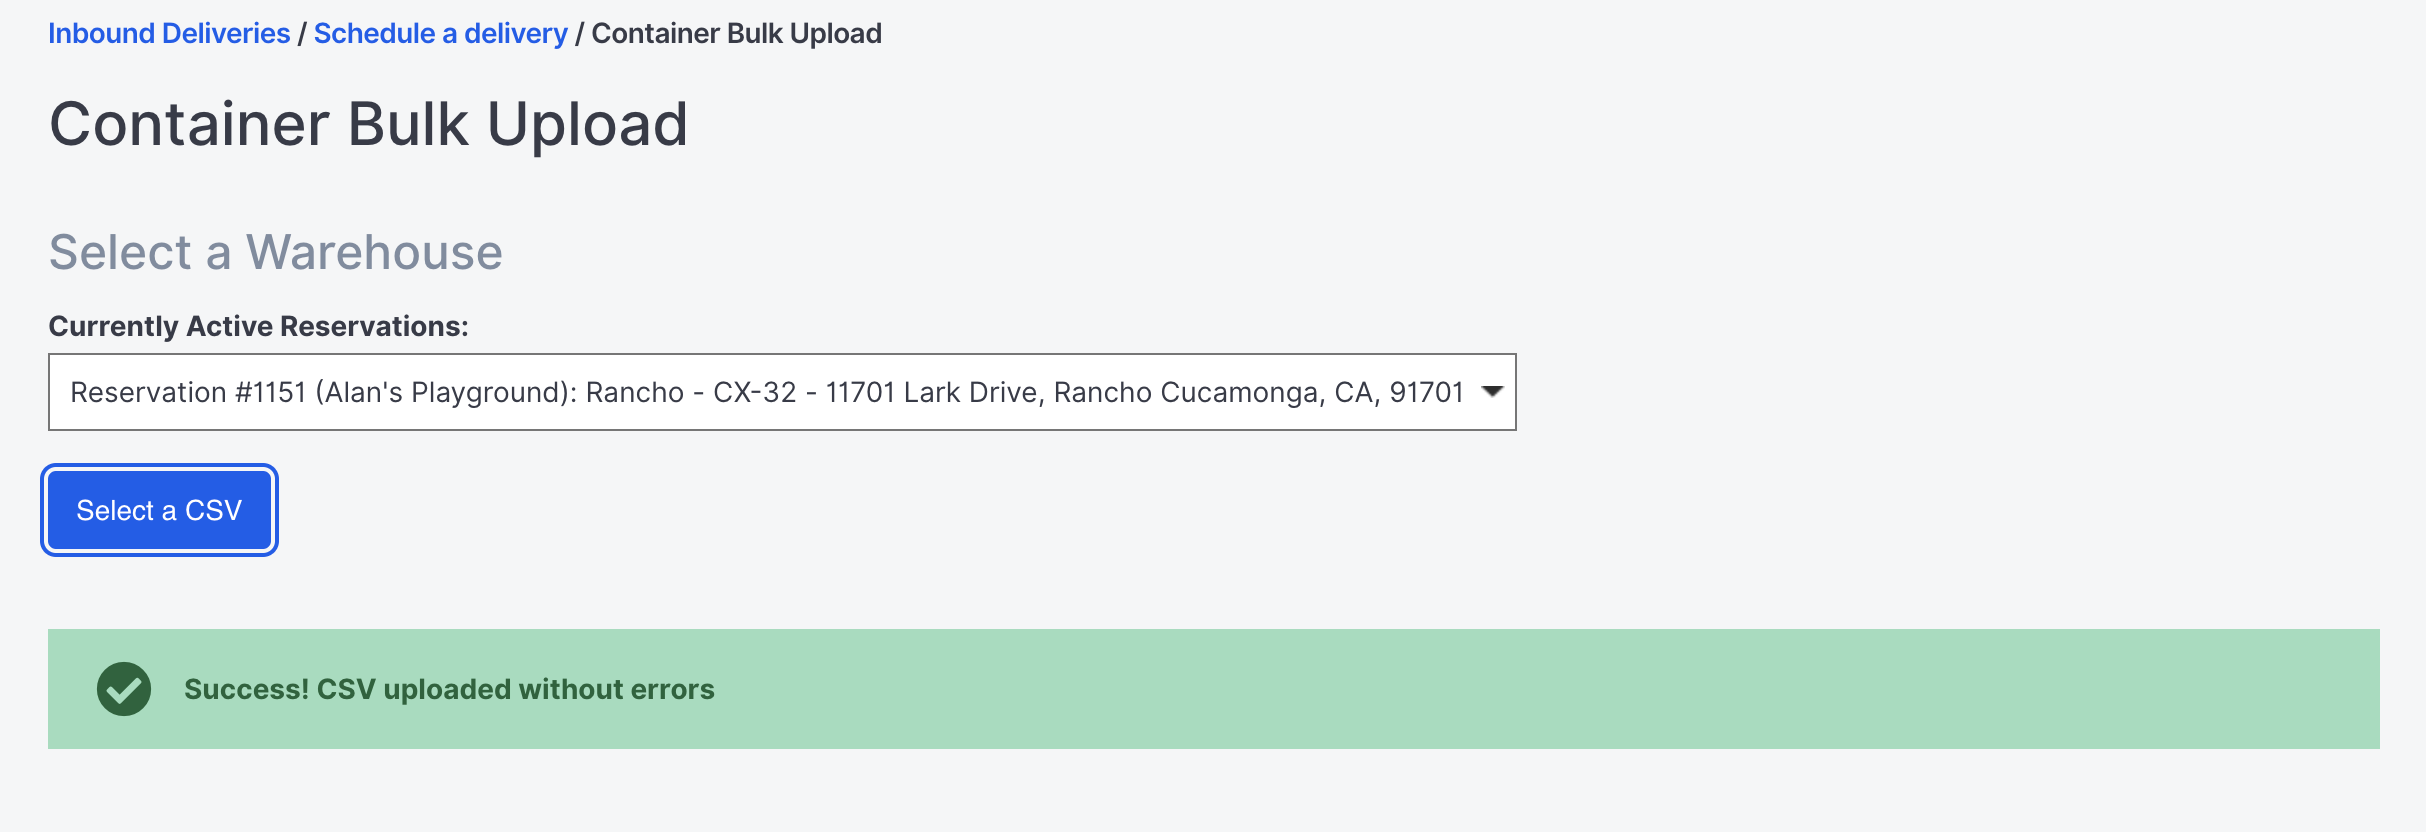Click the word "Rancho" before CX-32

click(634, 392)
